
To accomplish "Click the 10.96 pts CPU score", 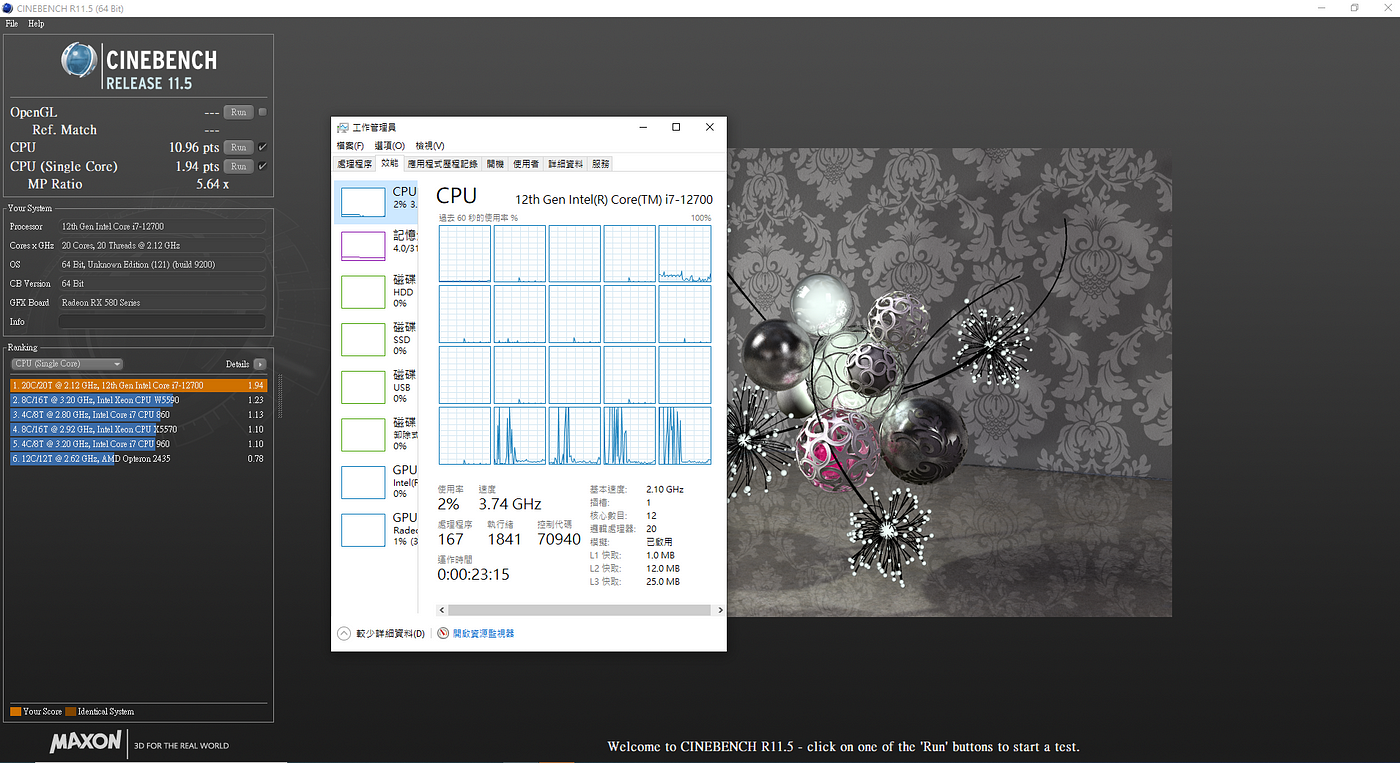I will [x=194, y=148].
